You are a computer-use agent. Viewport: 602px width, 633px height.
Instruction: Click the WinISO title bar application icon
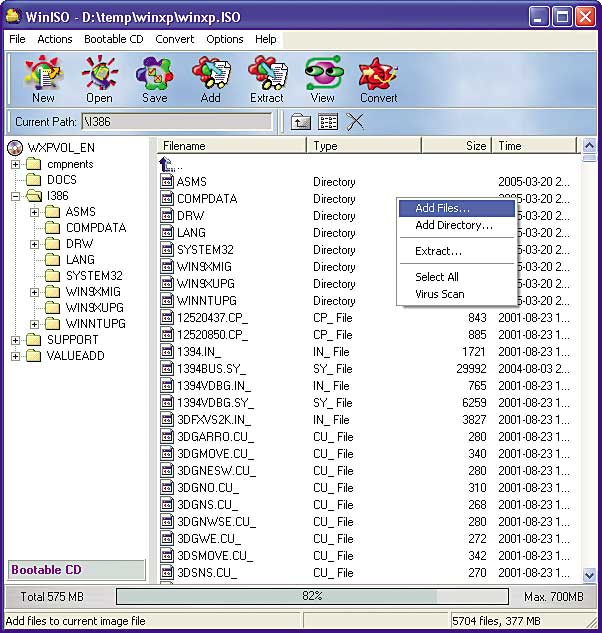pyautogui.click(x=13, y=16)
